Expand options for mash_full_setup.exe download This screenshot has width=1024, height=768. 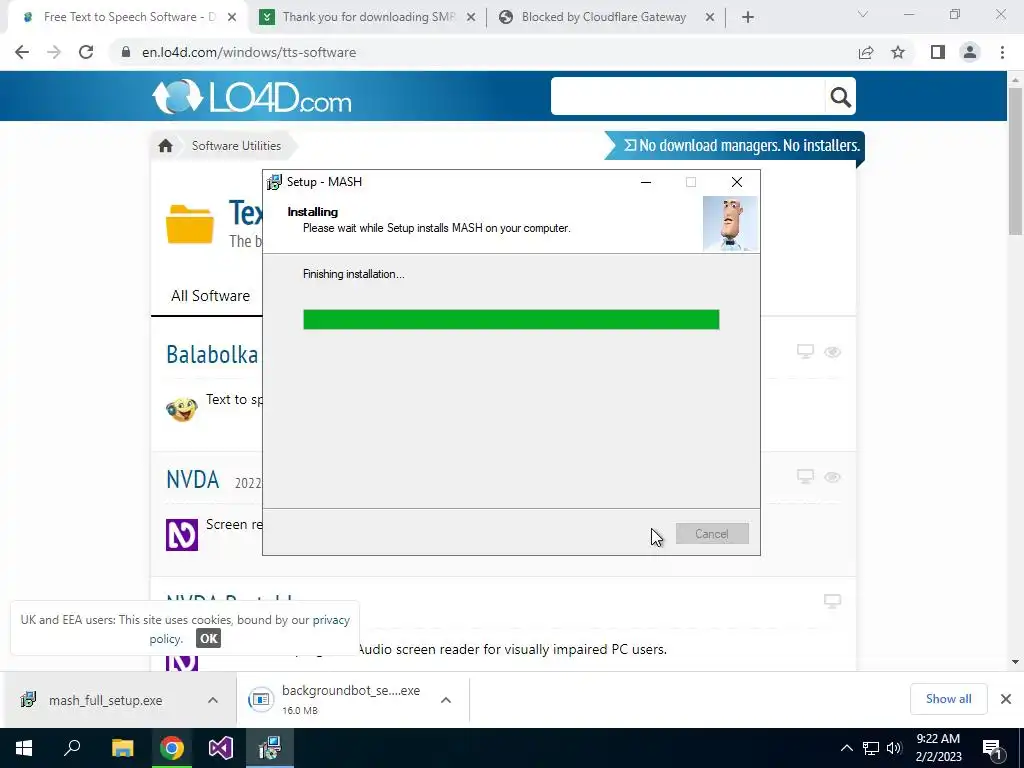213,700
